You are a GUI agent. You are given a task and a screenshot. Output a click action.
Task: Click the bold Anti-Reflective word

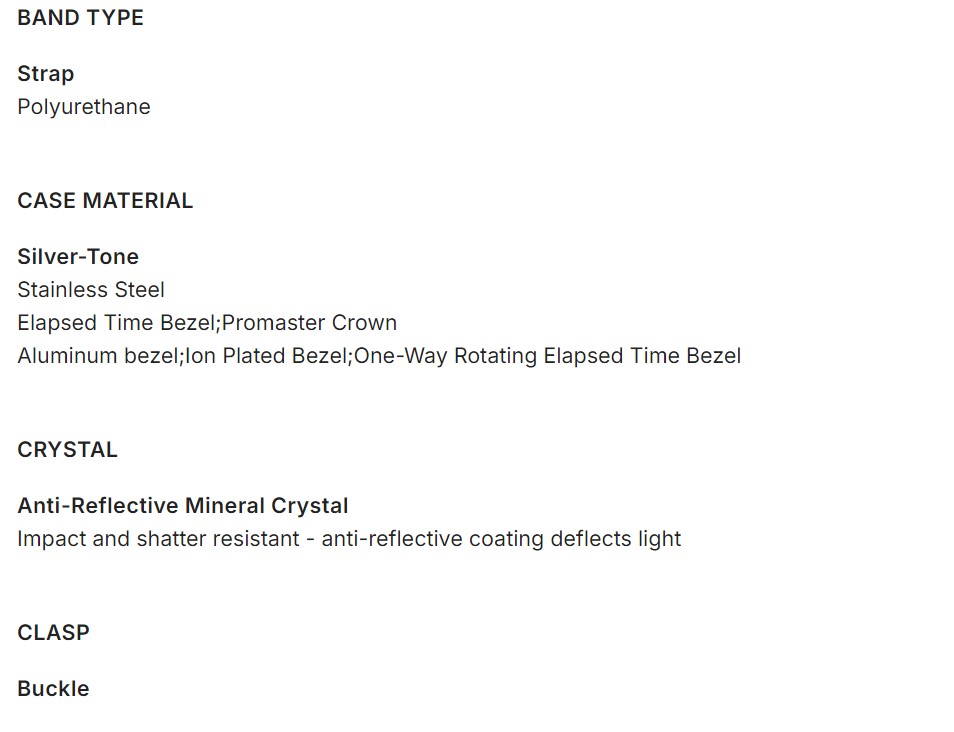click(x=98, y=506)
